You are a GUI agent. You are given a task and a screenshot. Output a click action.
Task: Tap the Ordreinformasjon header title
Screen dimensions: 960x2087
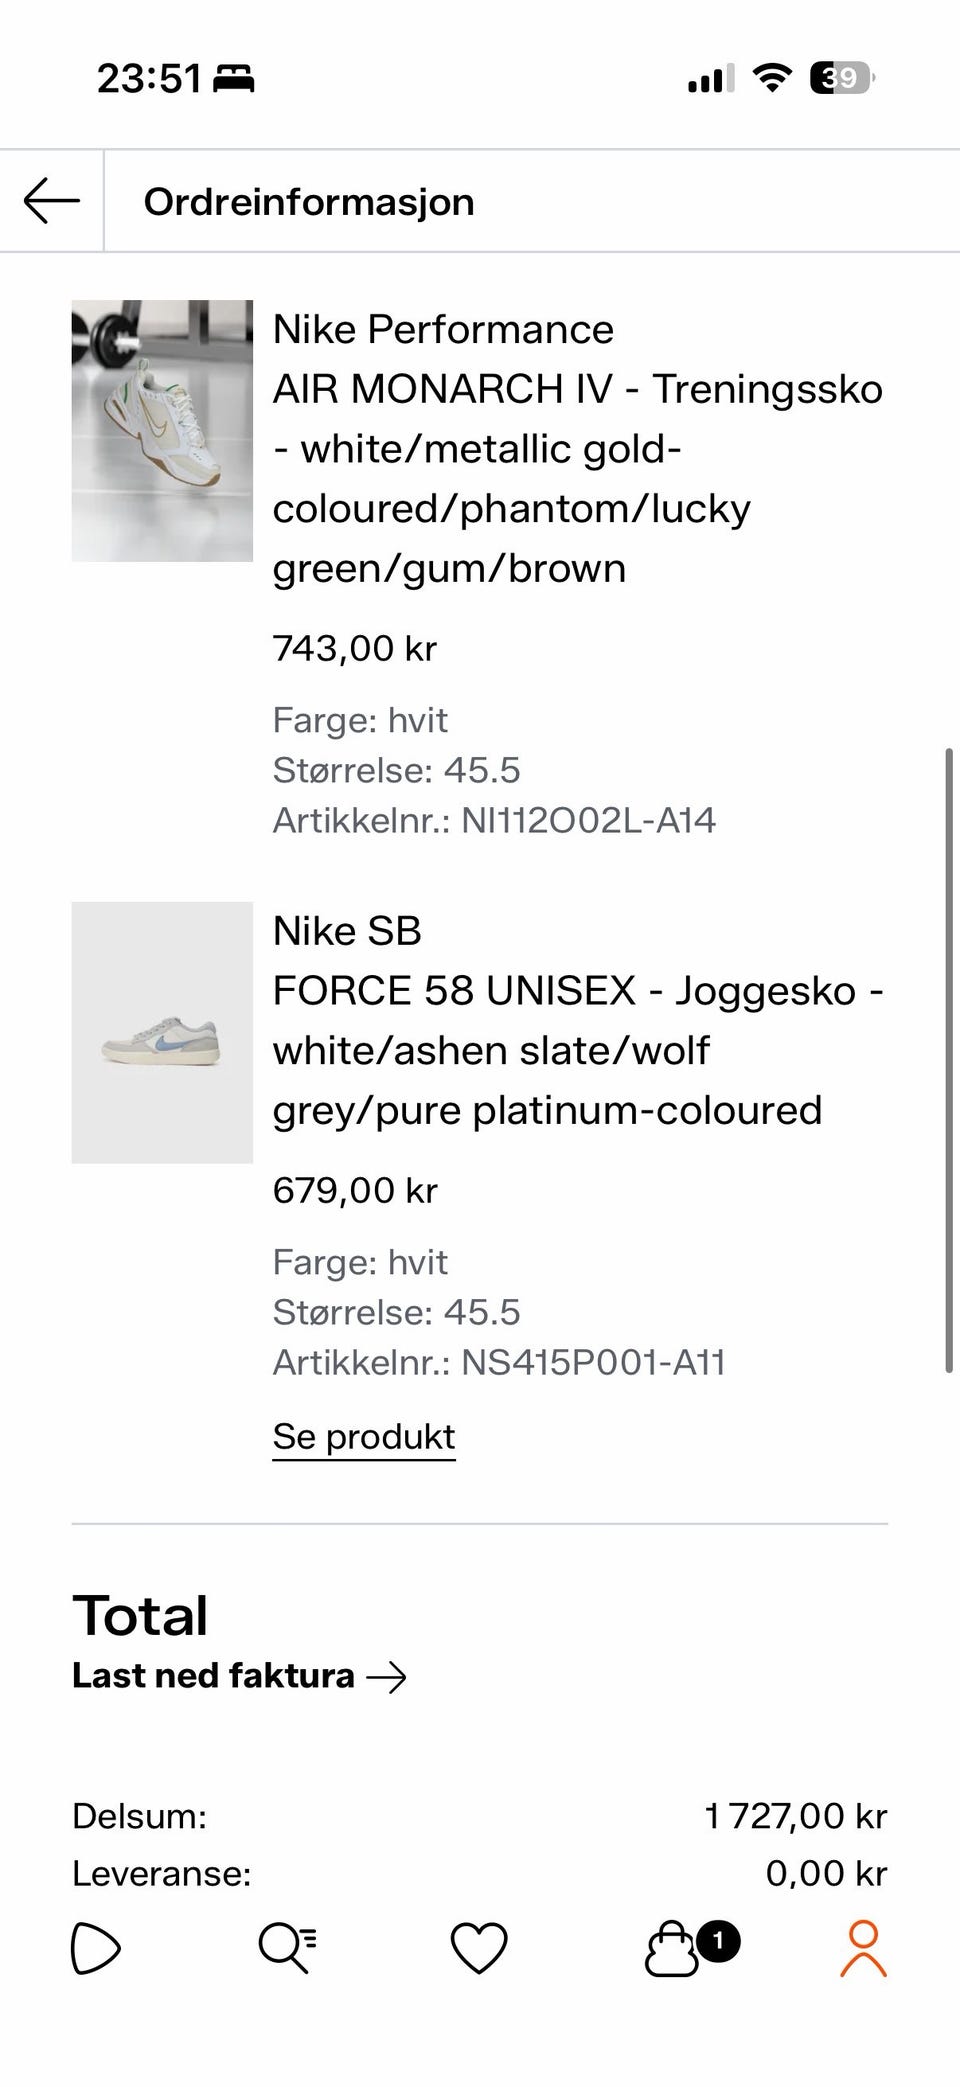click(x=309, y=202)
